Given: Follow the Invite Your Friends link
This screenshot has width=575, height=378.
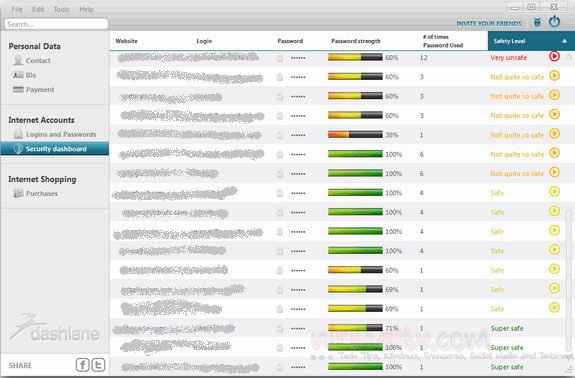Looking at the screenshot, I should (489, 23).
